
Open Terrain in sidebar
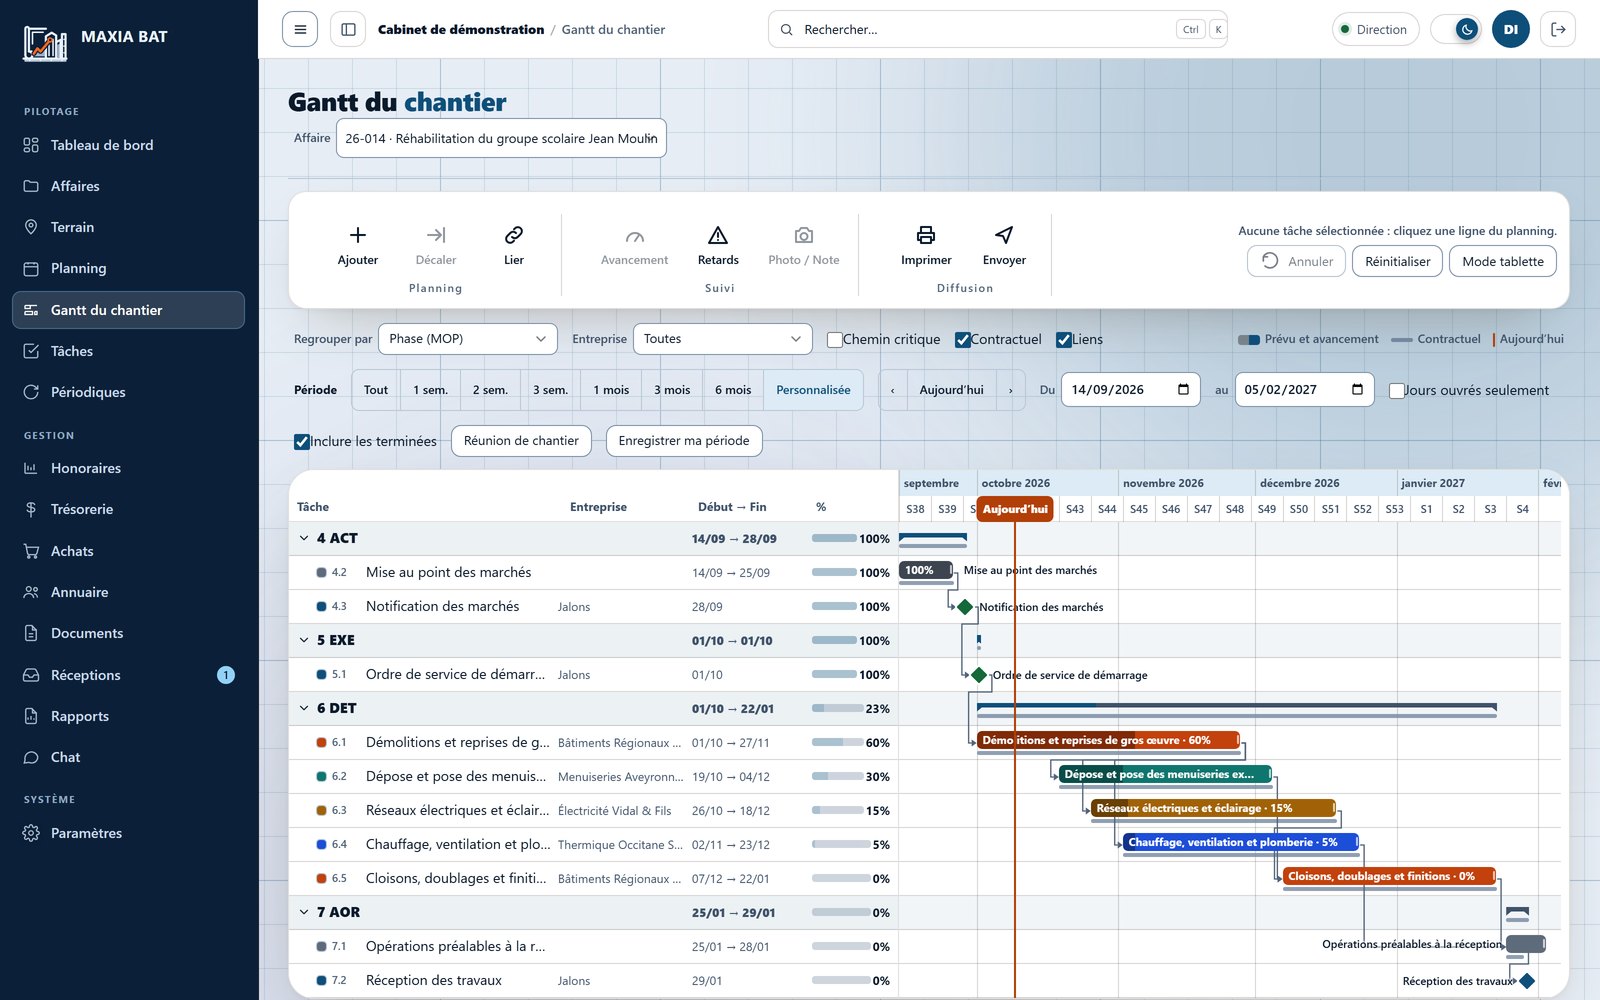click(x=128, y=227)
